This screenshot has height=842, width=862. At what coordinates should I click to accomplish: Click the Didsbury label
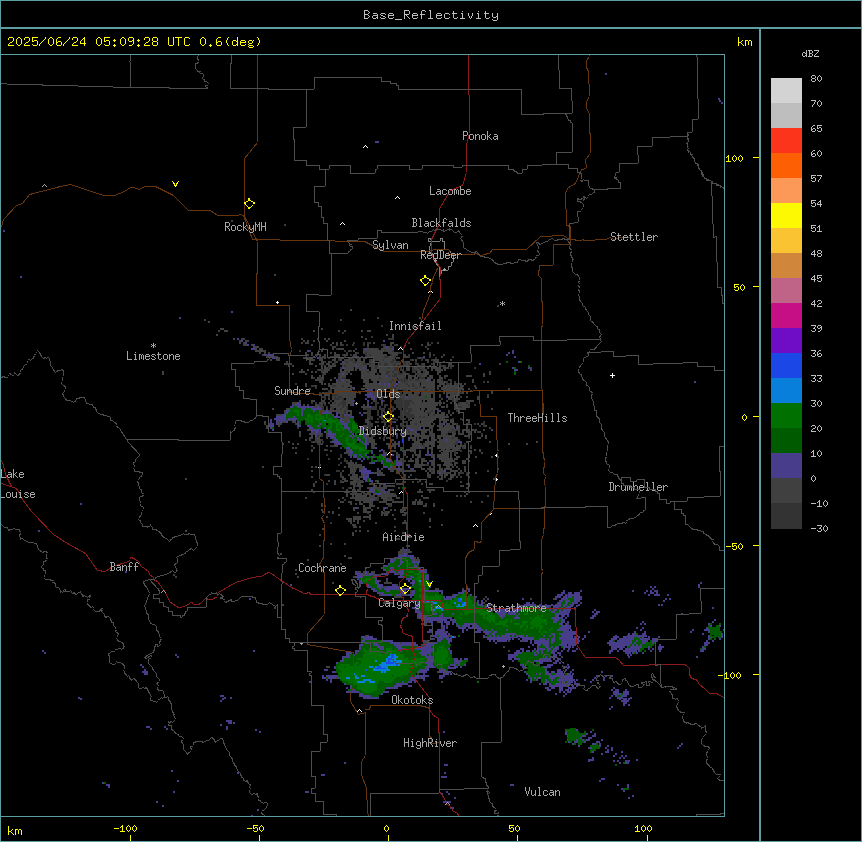pos(383,431)
